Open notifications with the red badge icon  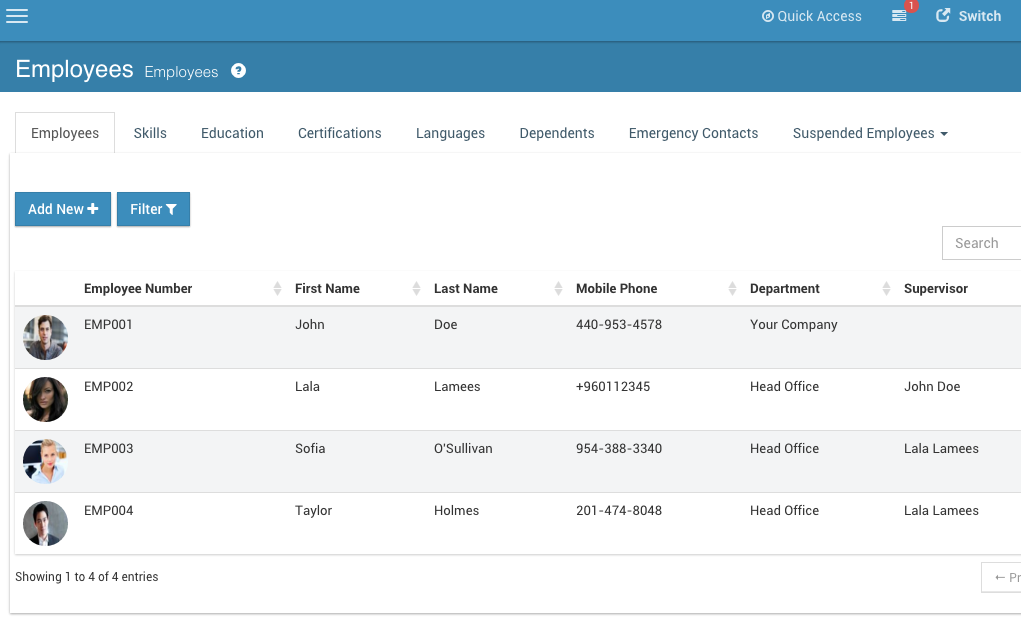[x=897, y=16]
